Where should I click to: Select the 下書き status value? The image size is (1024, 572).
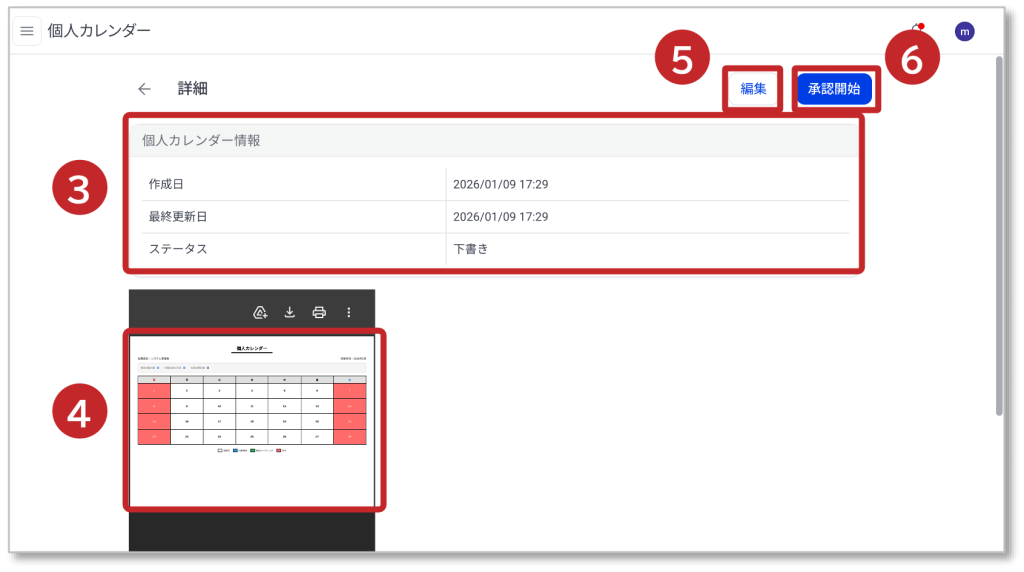coord(470,249)
